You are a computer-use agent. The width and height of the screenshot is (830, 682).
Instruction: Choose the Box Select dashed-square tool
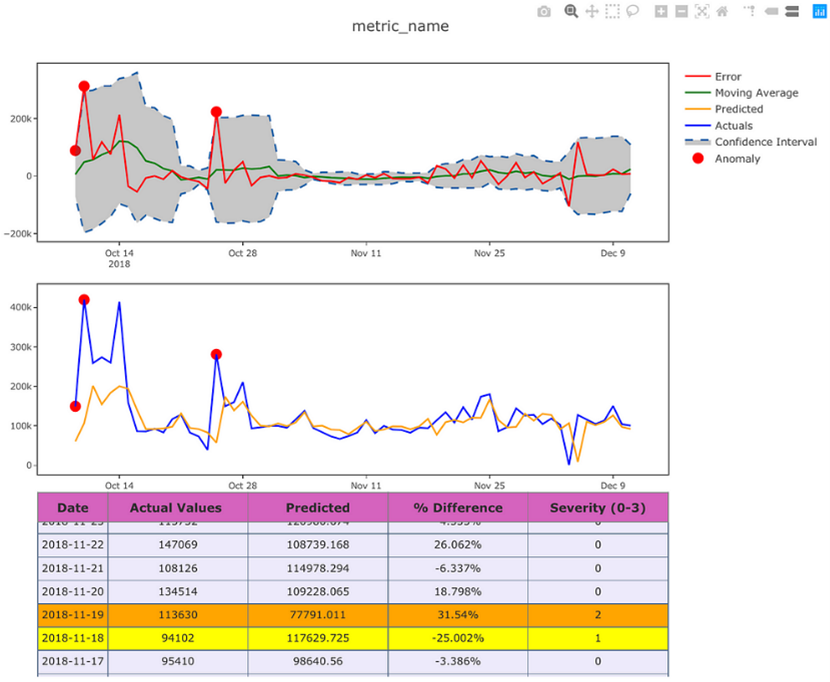[612, 12]
